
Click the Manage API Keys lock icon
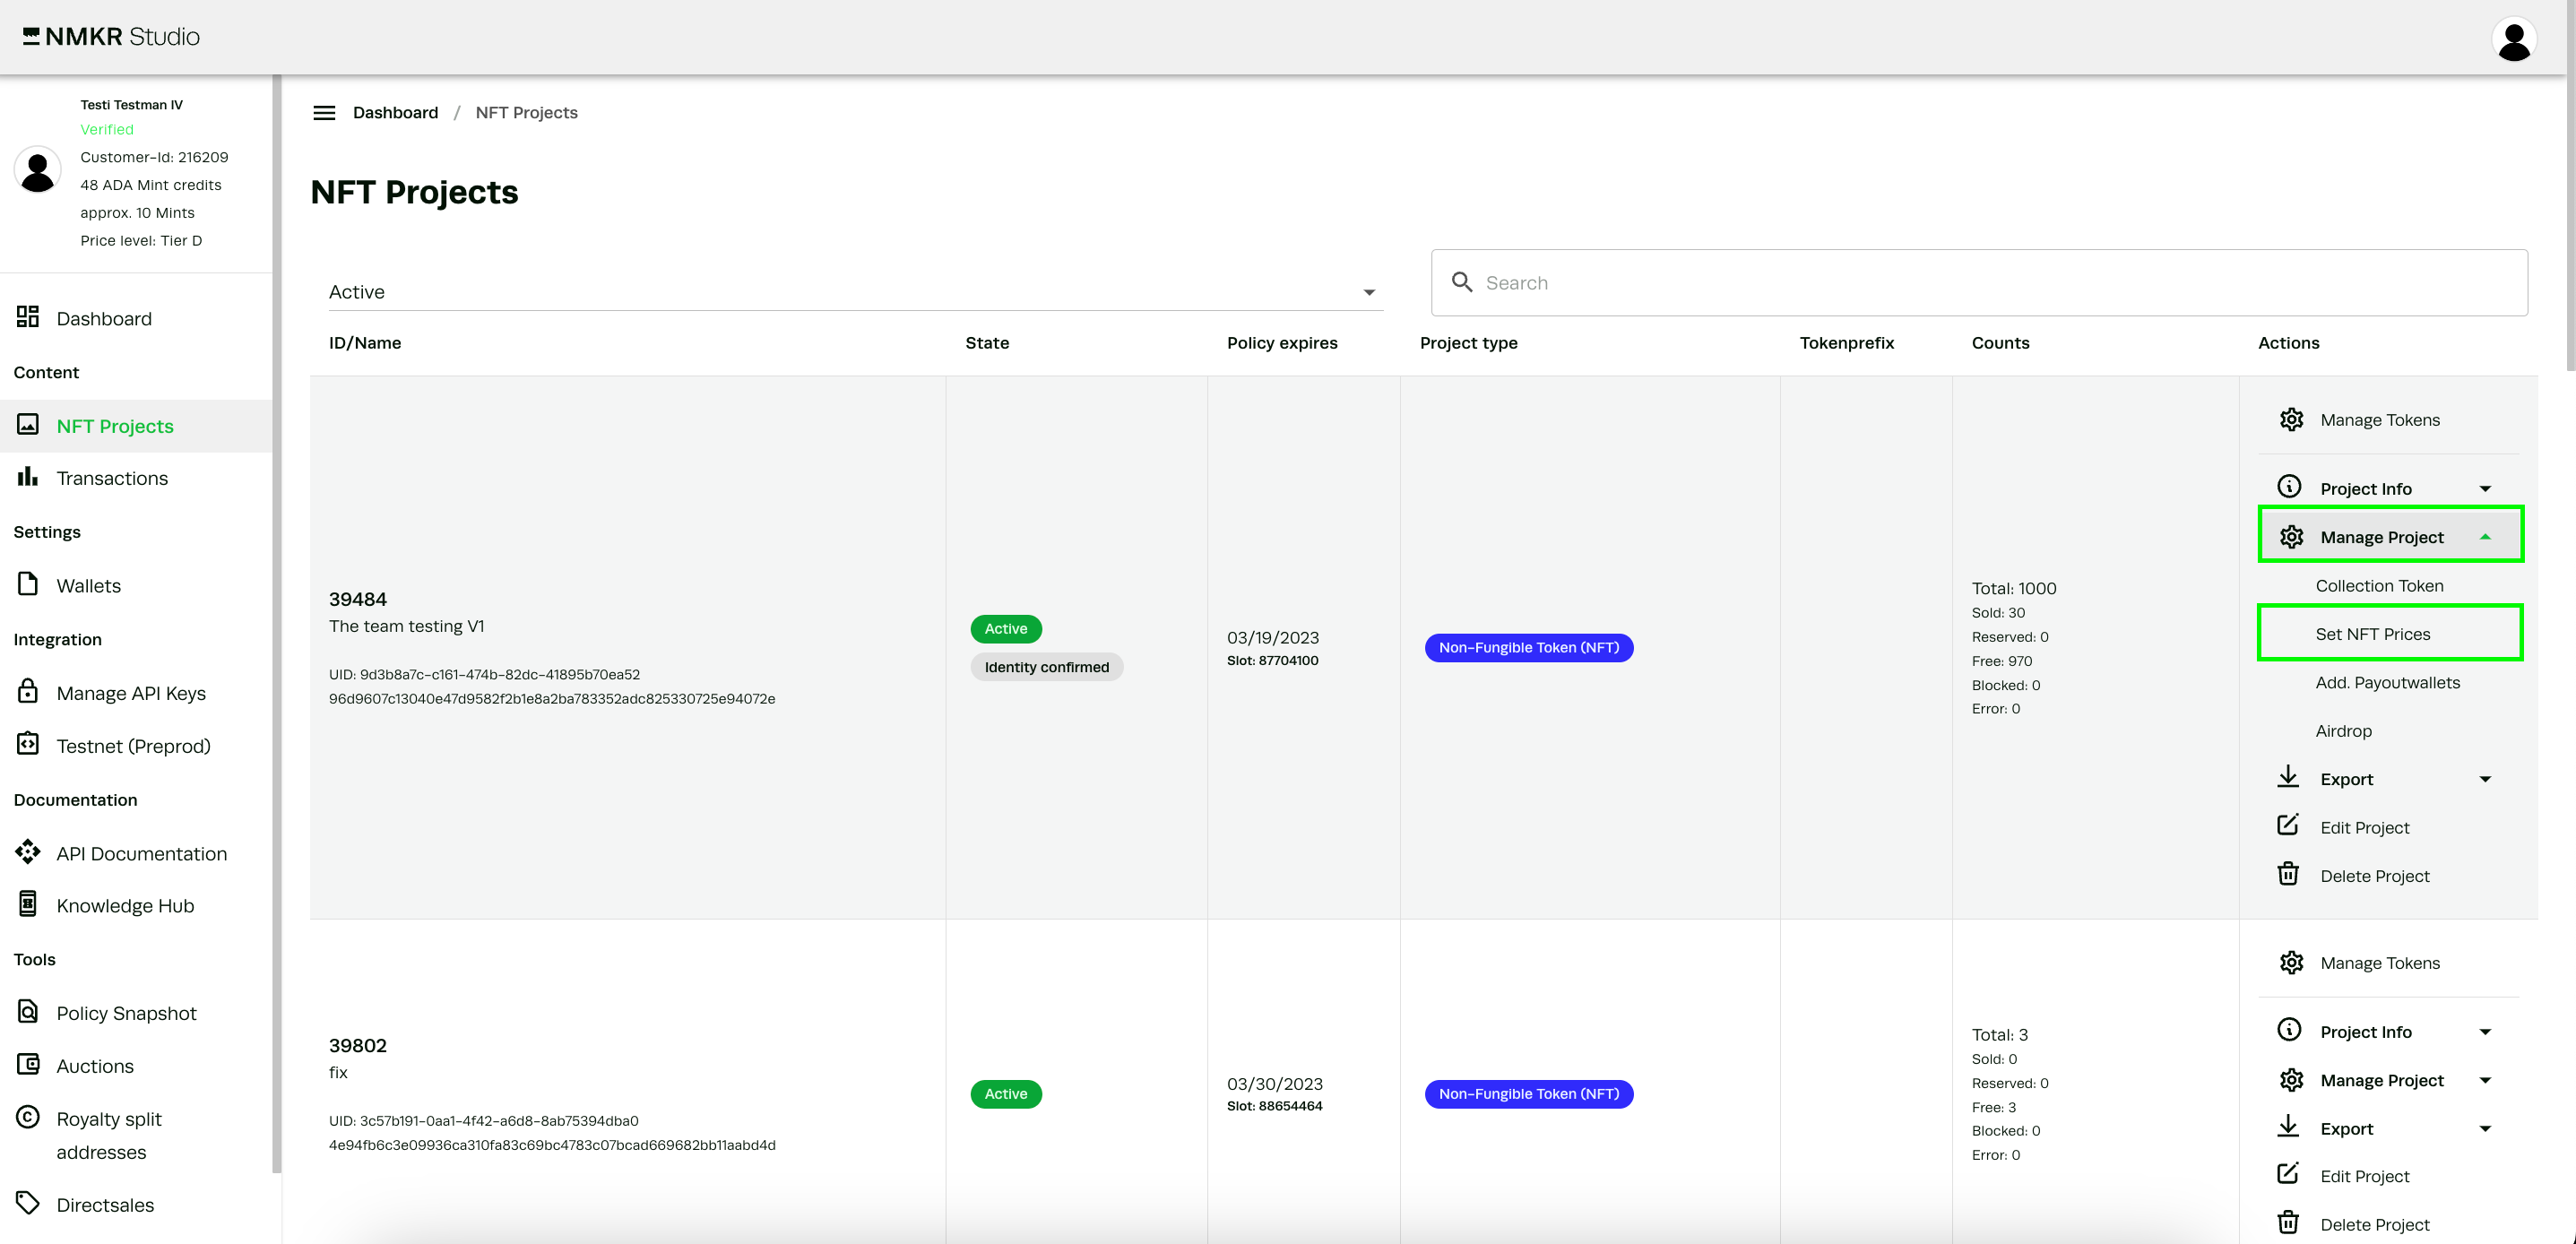point(28,692)
